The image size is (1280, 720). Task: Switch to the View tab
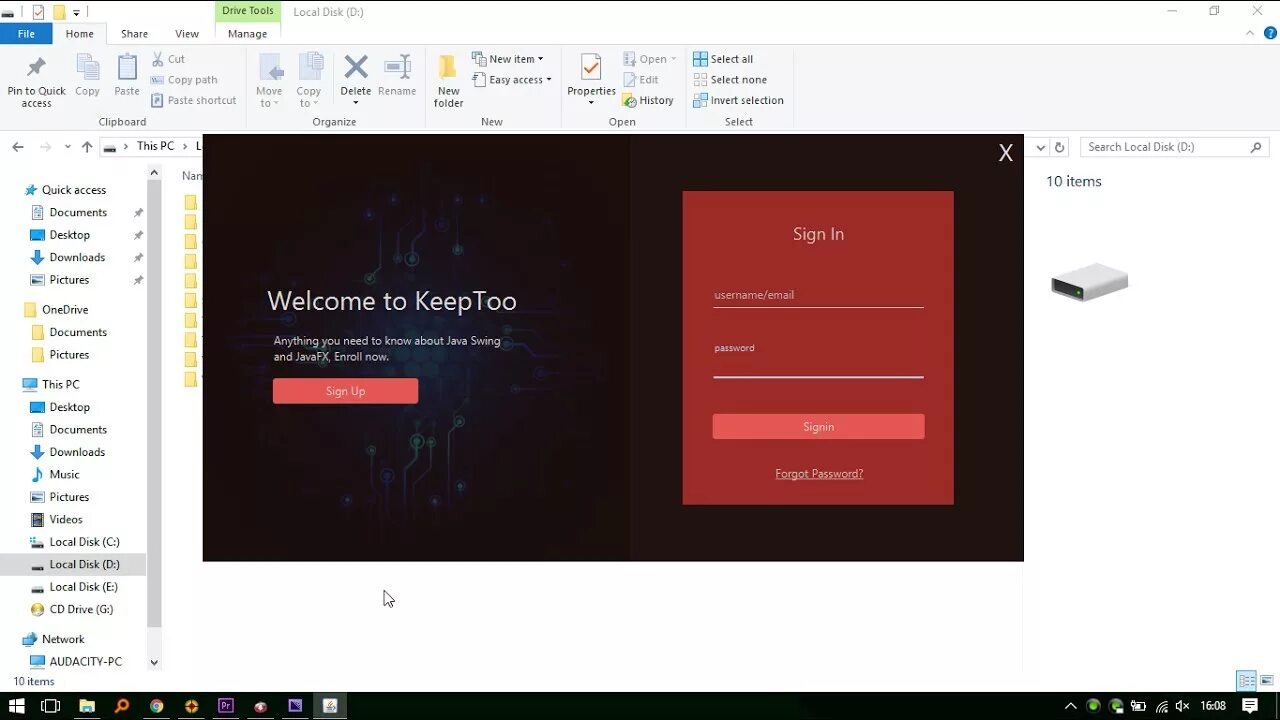(187, 34)
